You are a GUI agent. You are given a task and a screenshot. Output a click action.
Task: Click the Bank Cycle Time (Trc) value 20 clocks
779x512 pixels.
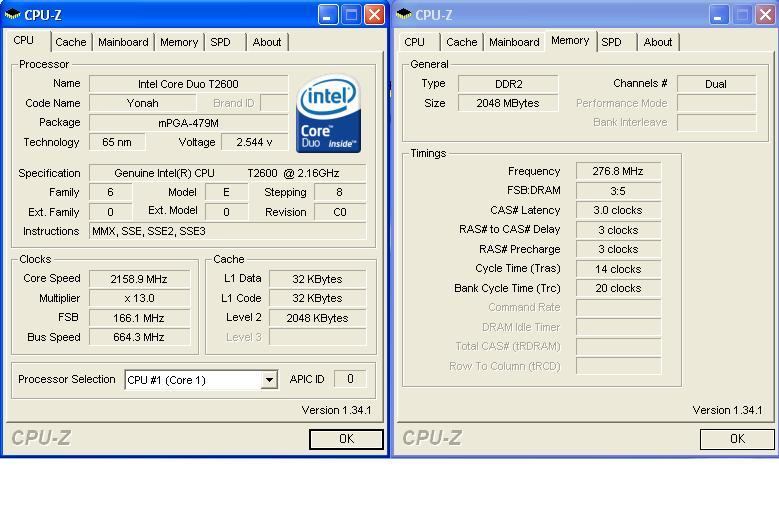click(618, 288)
